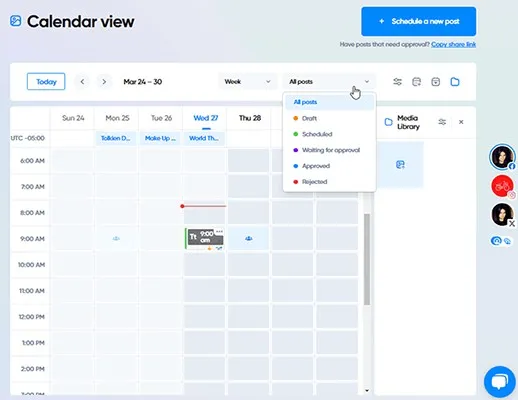The width and height of the screenshot is (518, 400).
Task: Click the calendar vertical scrollbar thumb
Action: point(367,259)
